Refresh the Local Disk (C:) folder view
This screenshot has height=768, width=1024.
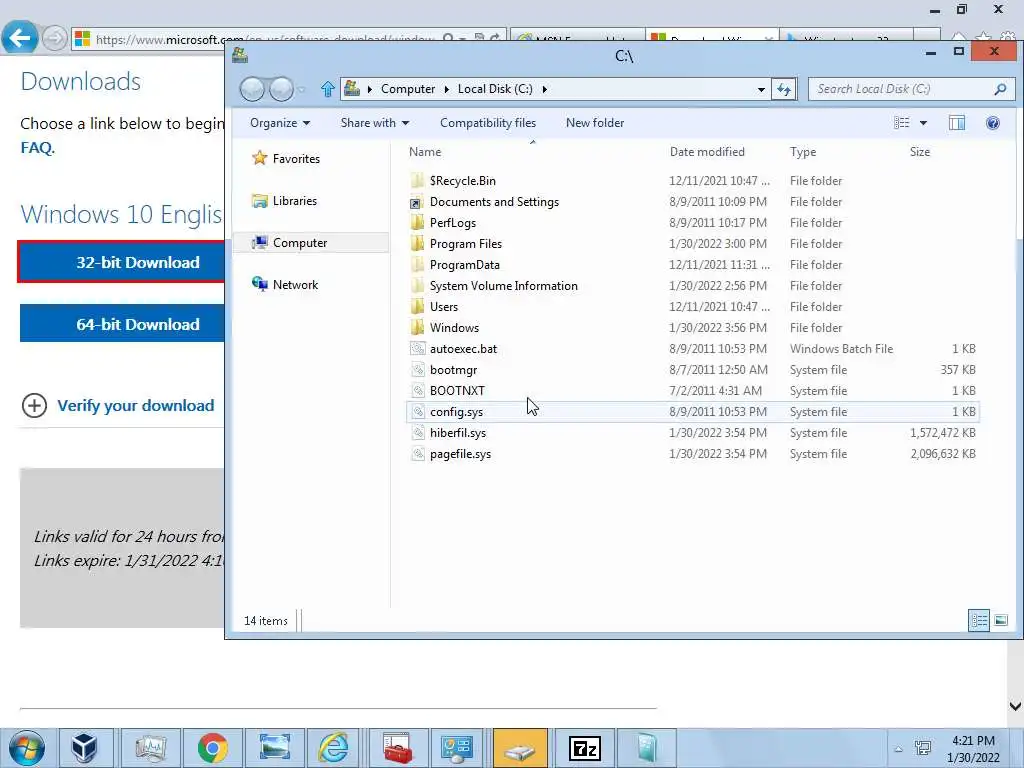(784, 89)
